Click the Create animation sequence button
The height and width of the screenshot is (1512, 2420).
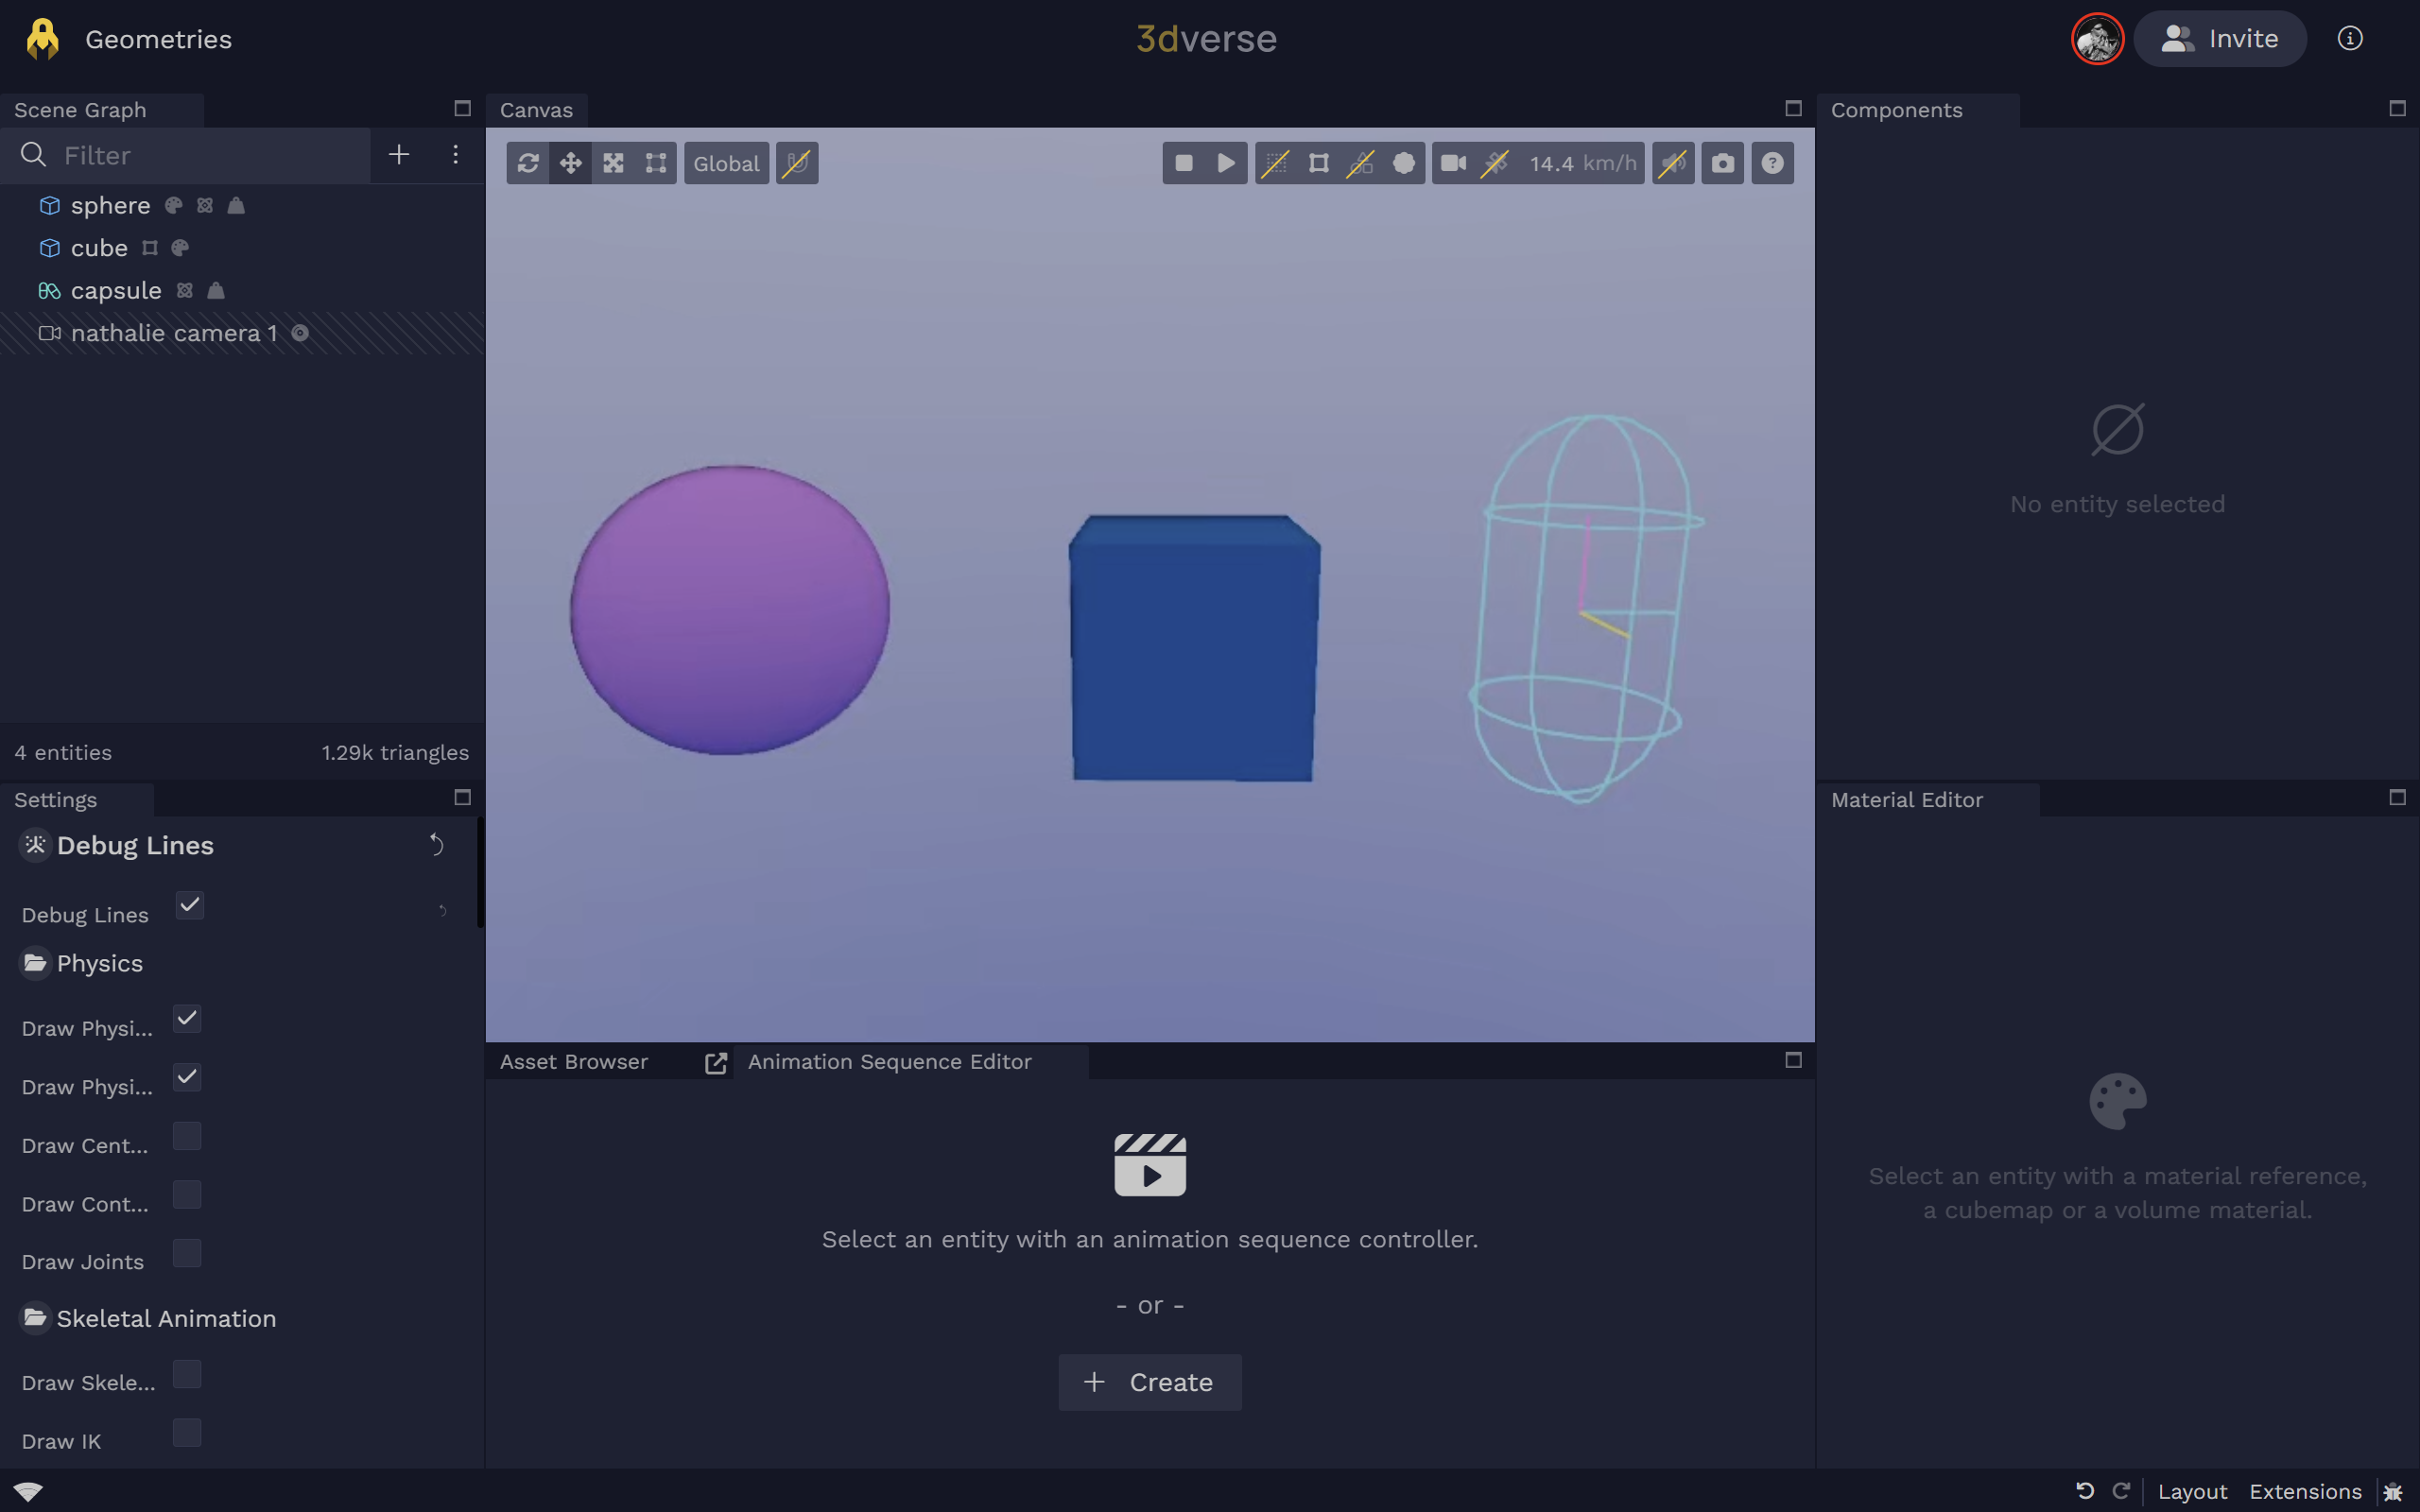tap(1150, 1382)
